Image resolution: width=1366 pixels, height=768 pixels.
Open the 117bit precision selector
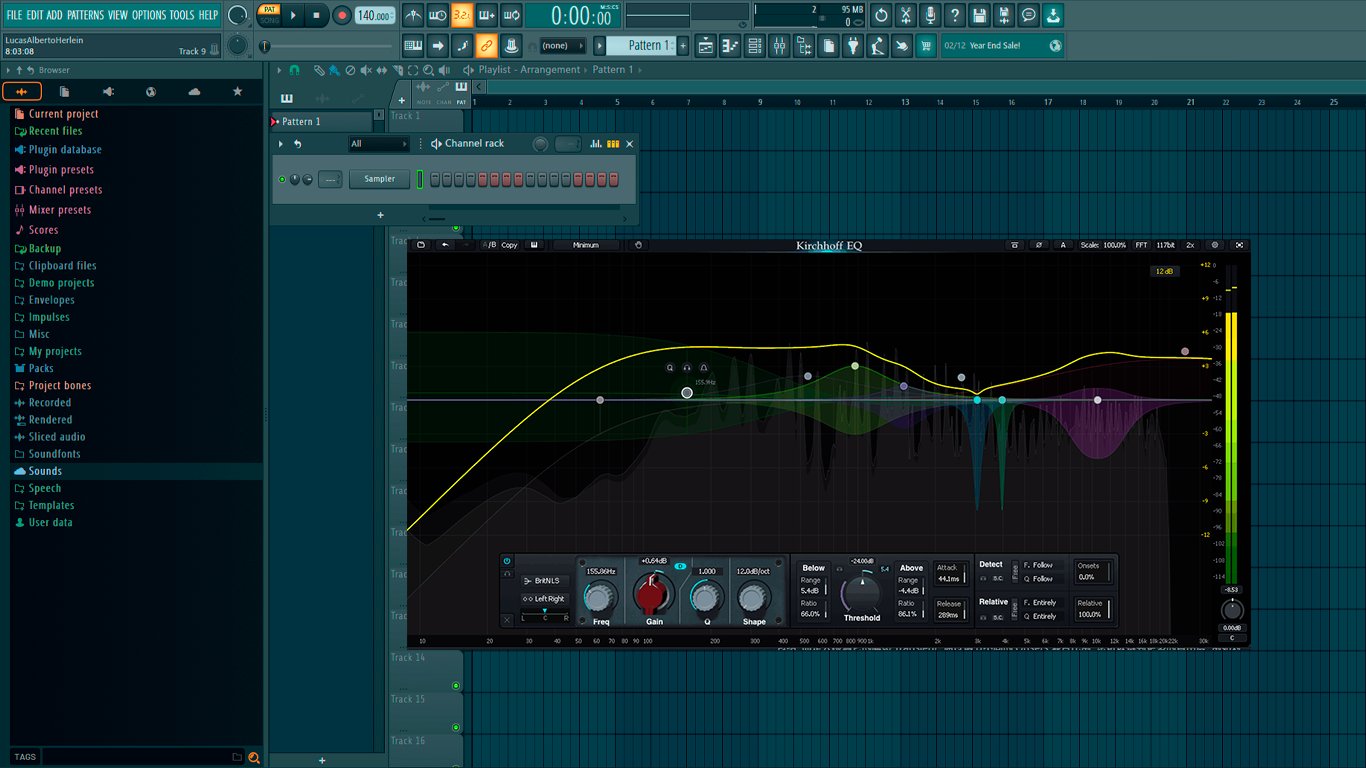1166,245
